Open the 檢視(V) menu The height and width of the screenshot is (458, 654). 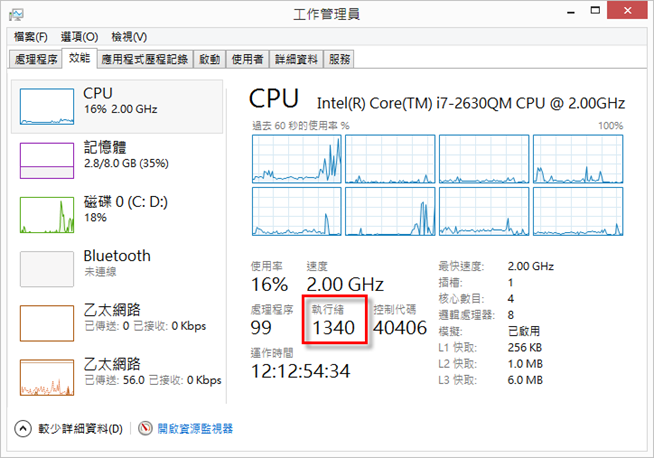pyautogui.click(x=131, y=37)
